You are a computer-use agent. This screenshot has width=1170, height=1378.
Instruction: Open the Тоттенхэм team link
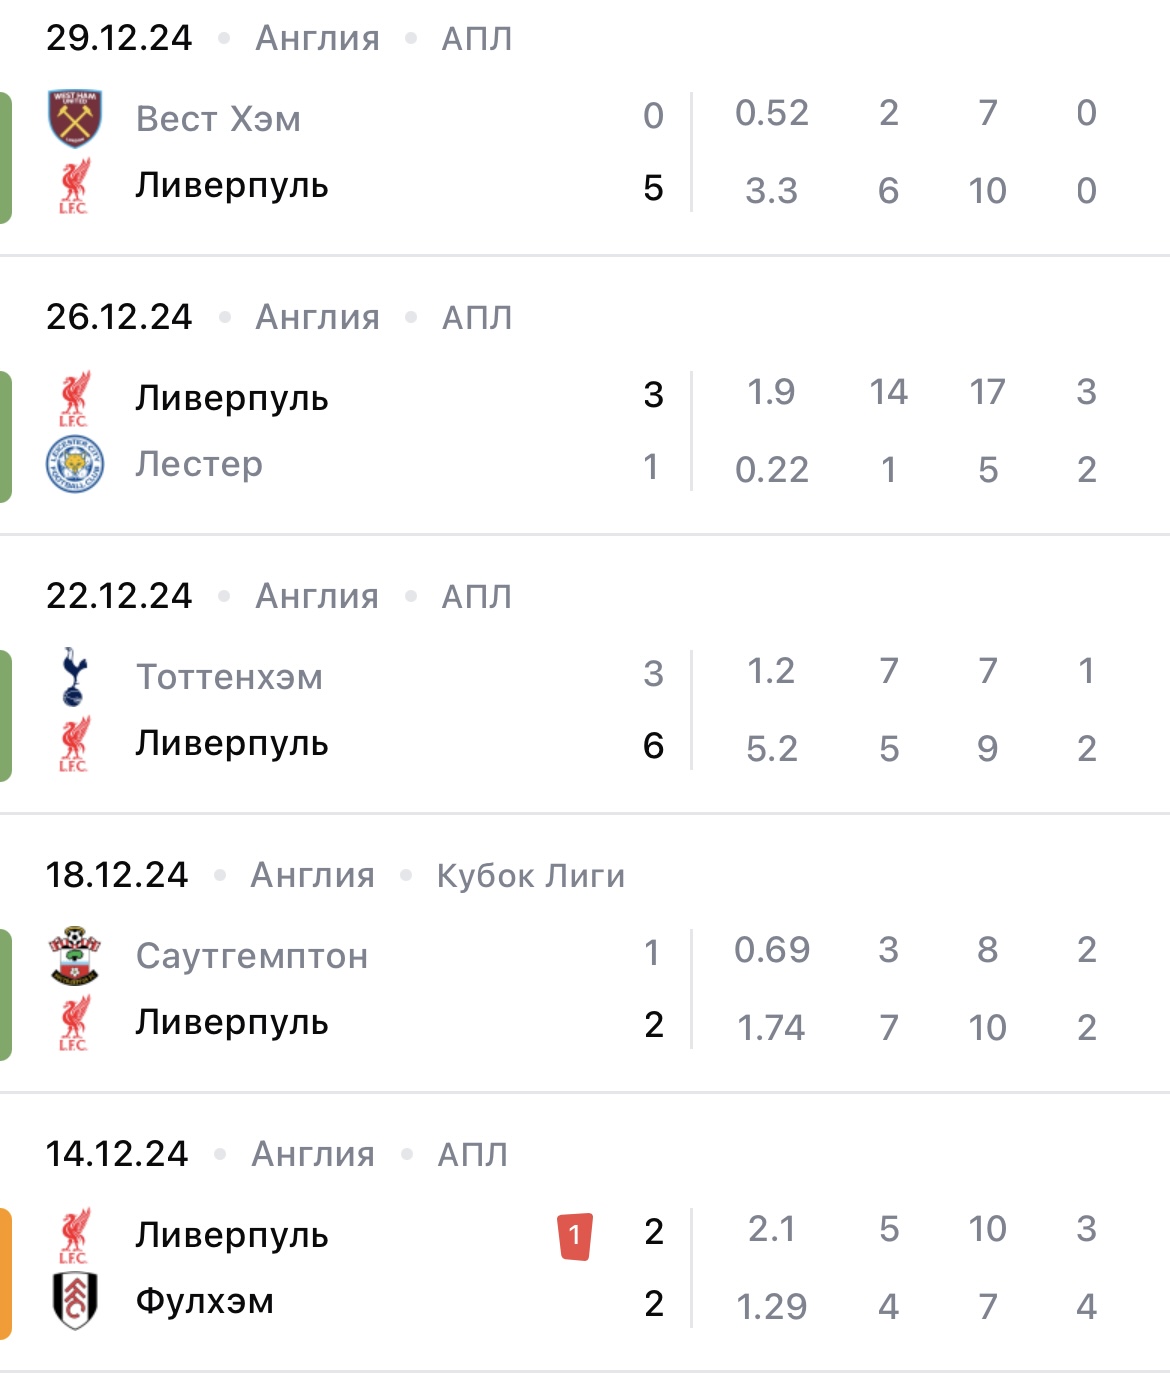(229, 677)
